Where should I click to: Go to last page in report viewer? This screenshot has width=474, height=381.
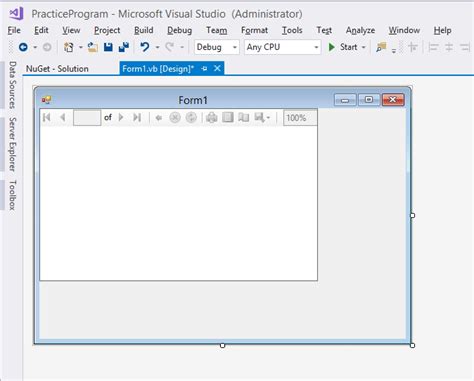[x=137, y=117]
